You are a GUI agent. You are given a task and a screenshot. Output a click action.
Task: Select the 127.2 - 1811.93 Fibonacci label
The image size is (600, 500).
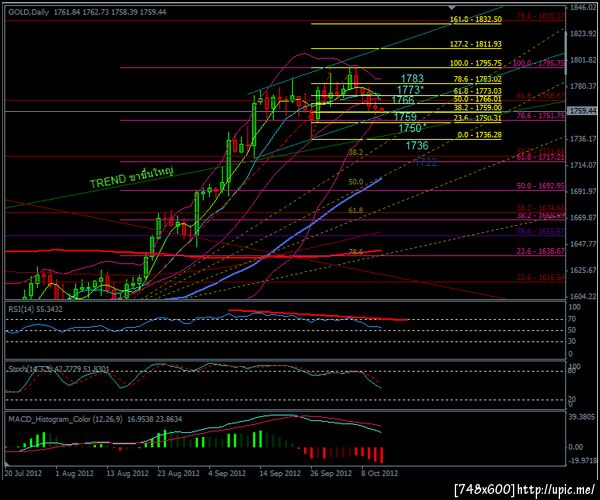pos(476,44)
